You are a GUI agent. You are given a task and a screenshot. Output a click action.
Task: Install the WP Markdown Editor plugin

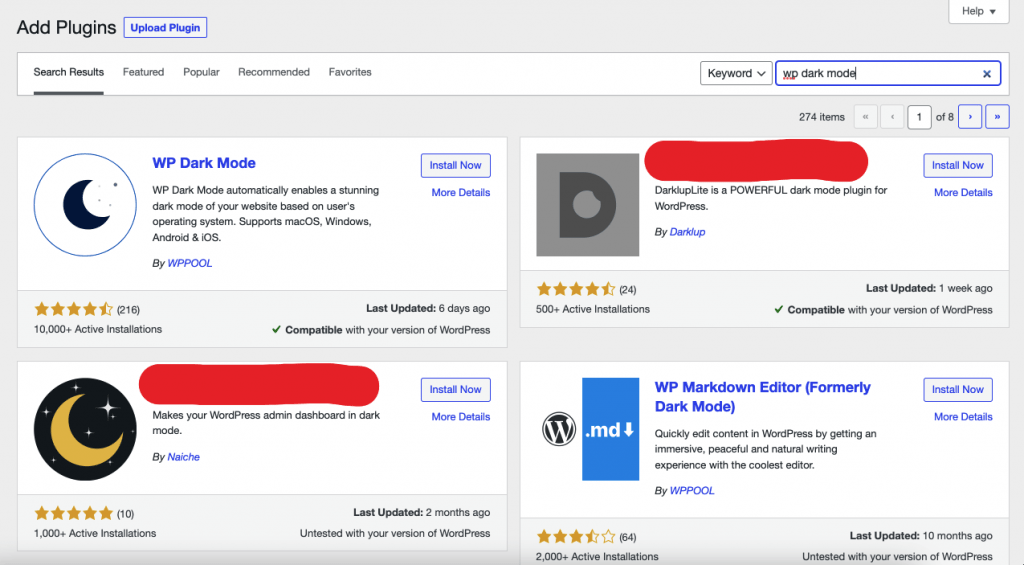(957, 389)
